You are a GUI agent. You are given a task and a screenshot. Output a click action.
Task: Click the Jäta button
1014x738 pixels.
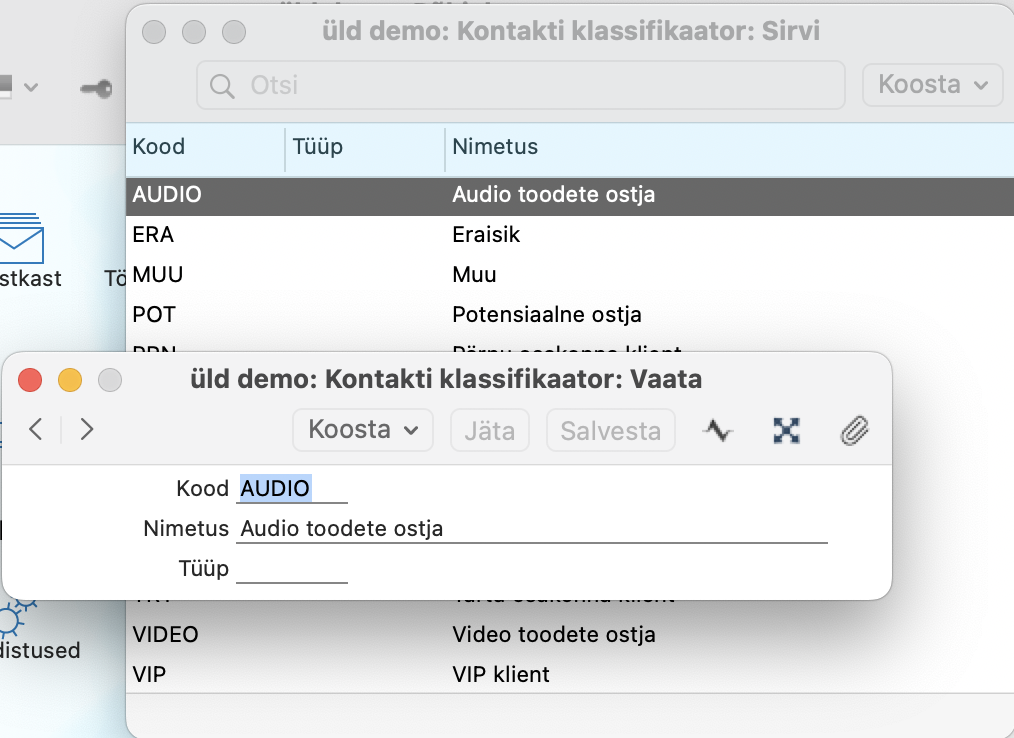point(489,430)
